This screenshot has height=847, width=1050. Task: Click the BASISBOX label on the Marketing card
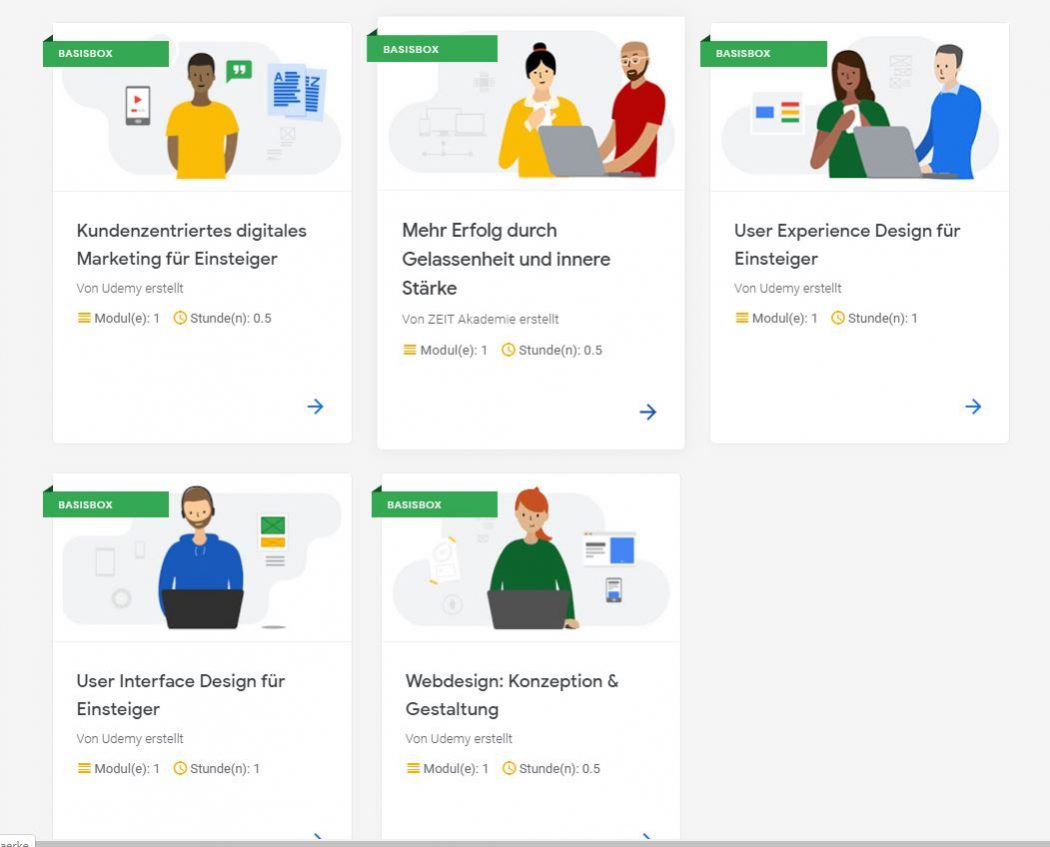[x=106, y=54]
